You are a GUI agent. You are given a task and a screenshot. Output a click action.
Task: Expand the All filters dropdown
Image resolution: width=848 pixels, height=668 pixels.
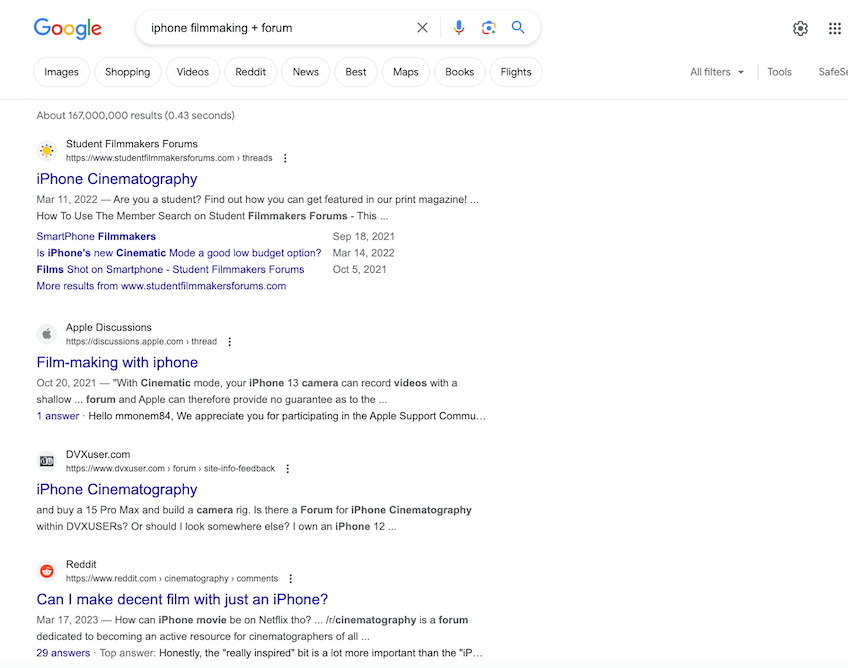717,72
